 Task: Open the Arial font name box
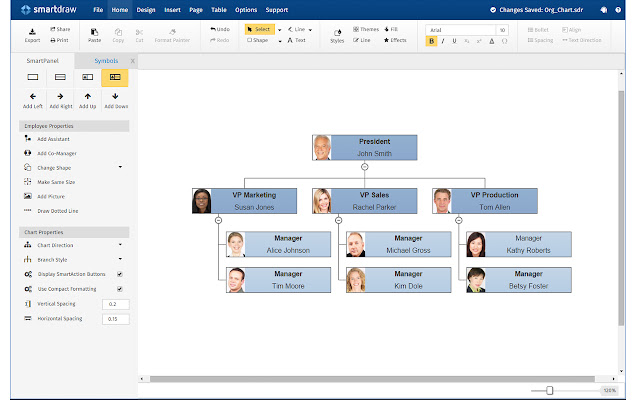click(x=460, y=30)
